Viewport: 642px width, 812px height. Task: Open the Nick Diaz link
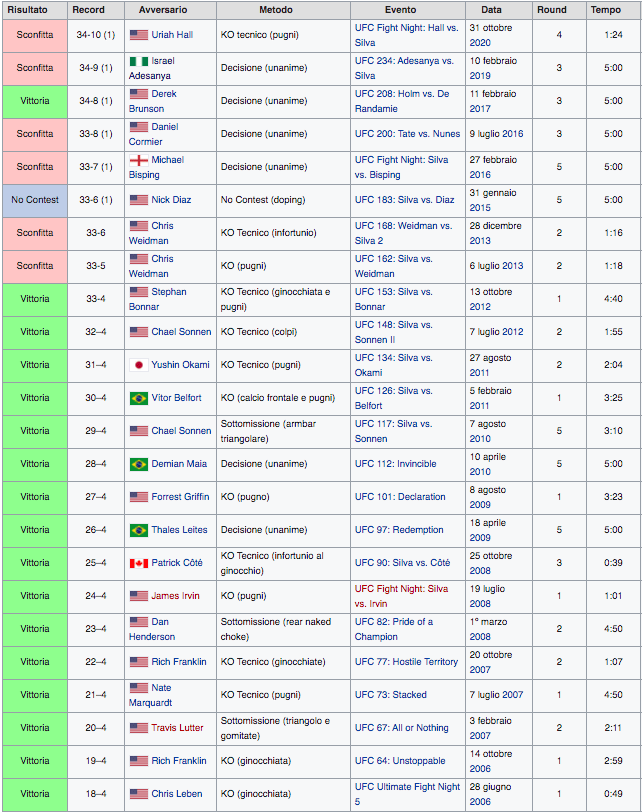[171, 200]
